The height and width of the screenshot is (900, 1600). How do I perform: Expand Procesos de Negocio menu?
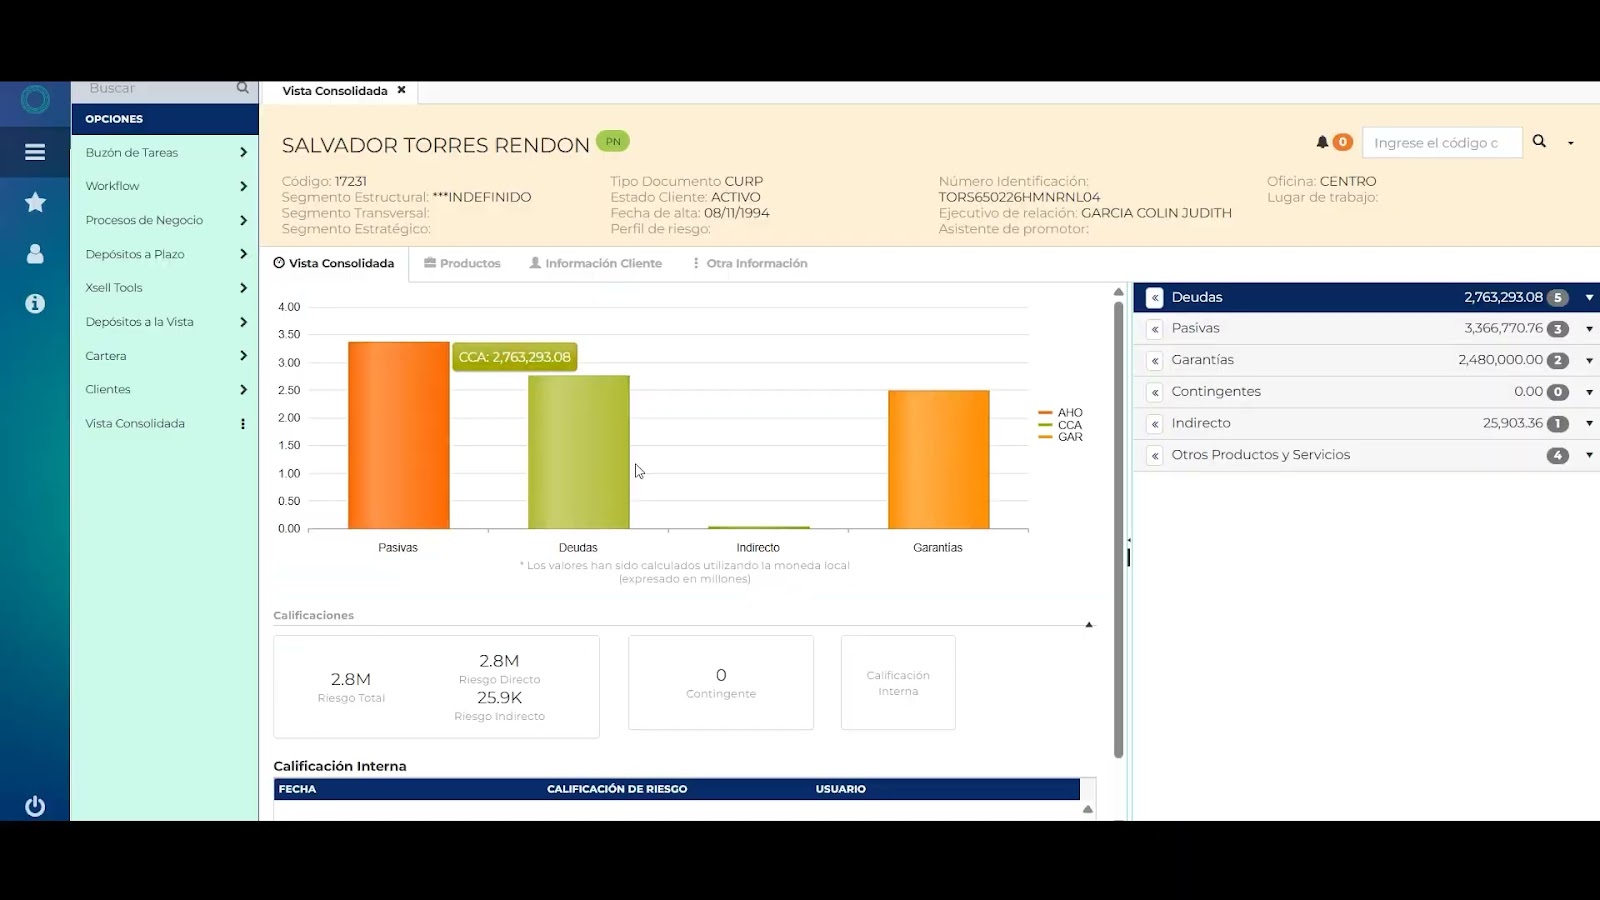pos(164,220)
